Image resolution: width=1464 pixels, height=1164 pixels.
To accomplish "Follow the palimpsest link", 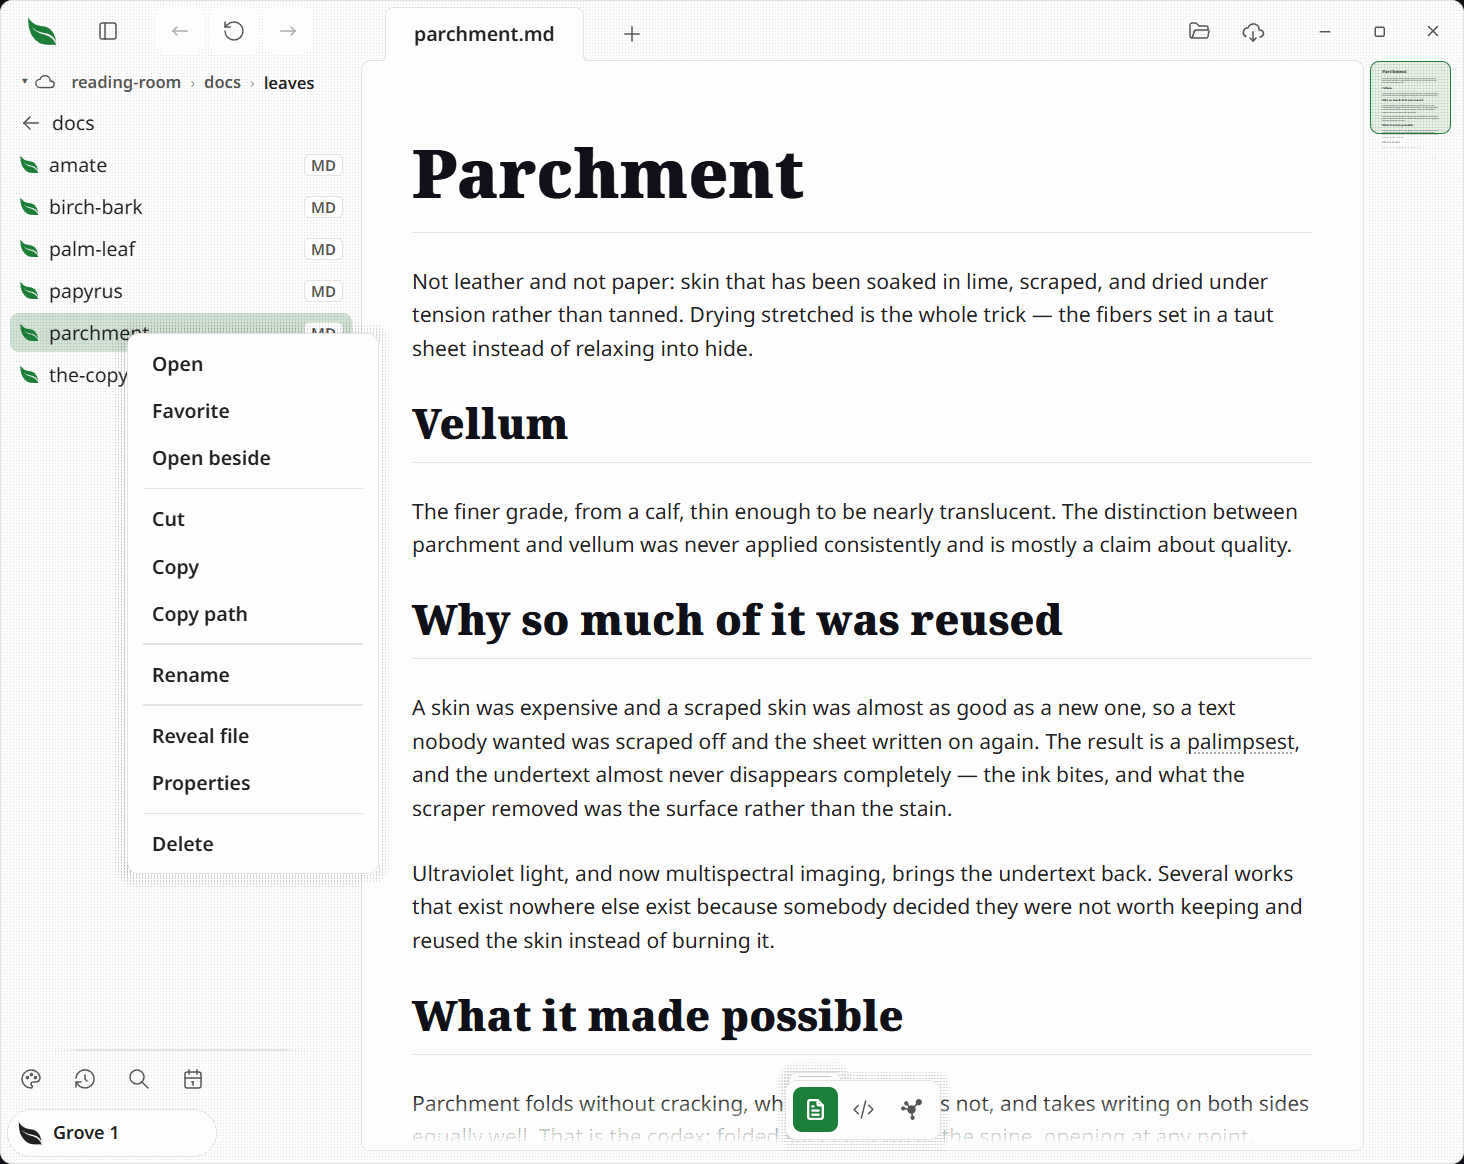I will click(x=1240, y=742).
